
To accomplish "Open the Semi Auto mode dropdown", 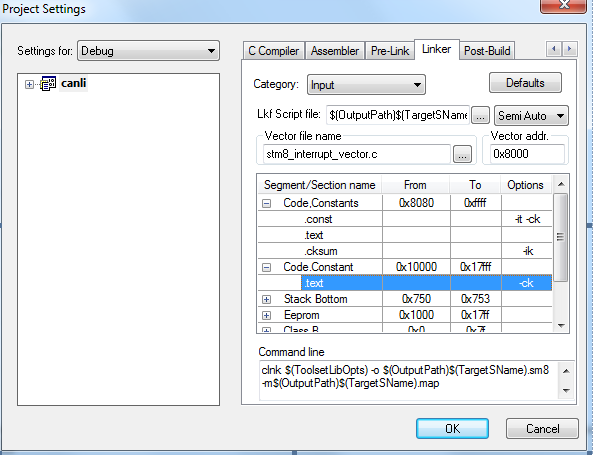I will pyautogui.click(x=531, y=116).
